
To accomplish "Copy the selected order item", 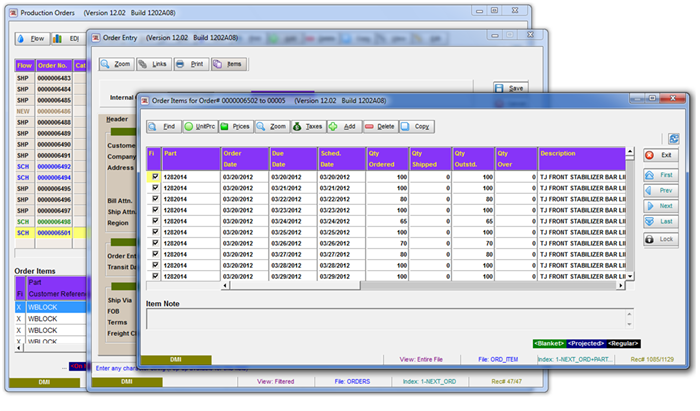I will 417,127.
